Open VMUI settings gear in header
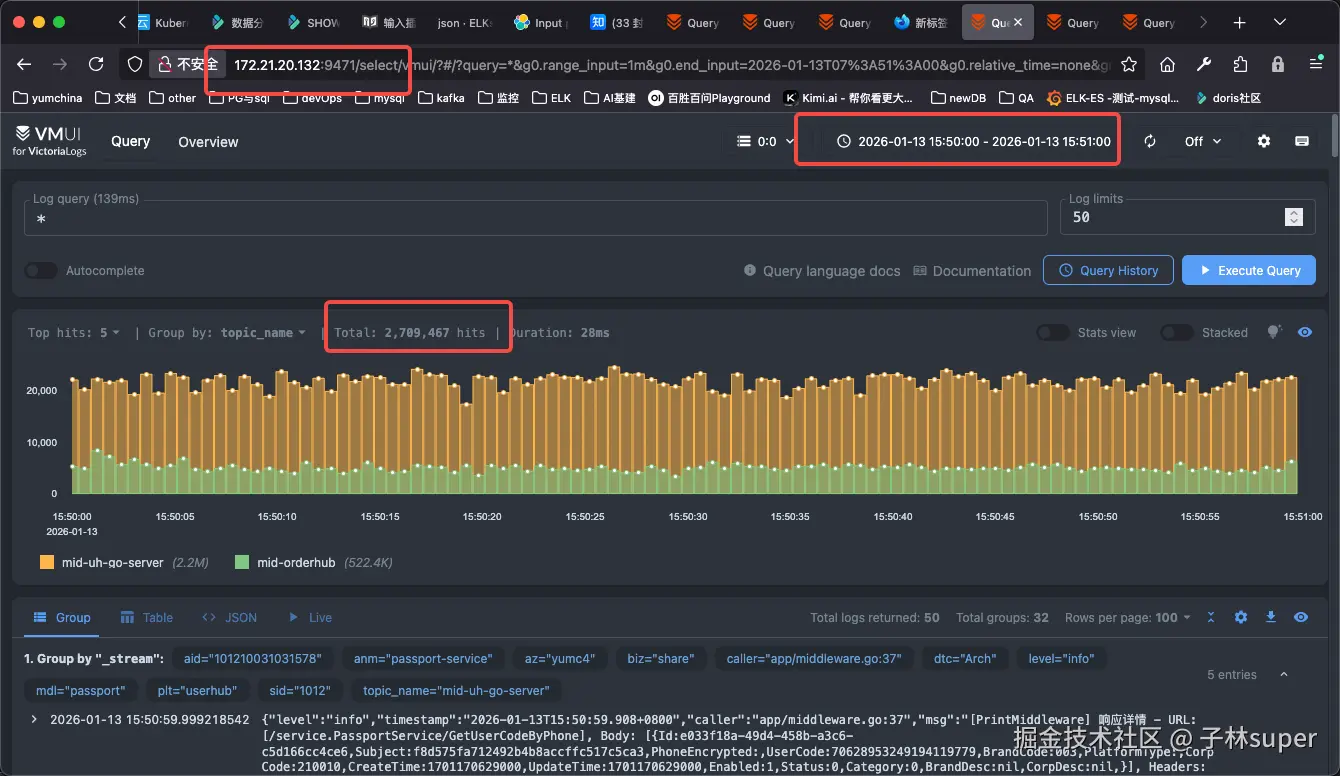1340x776 pixels. point(1264,141)
